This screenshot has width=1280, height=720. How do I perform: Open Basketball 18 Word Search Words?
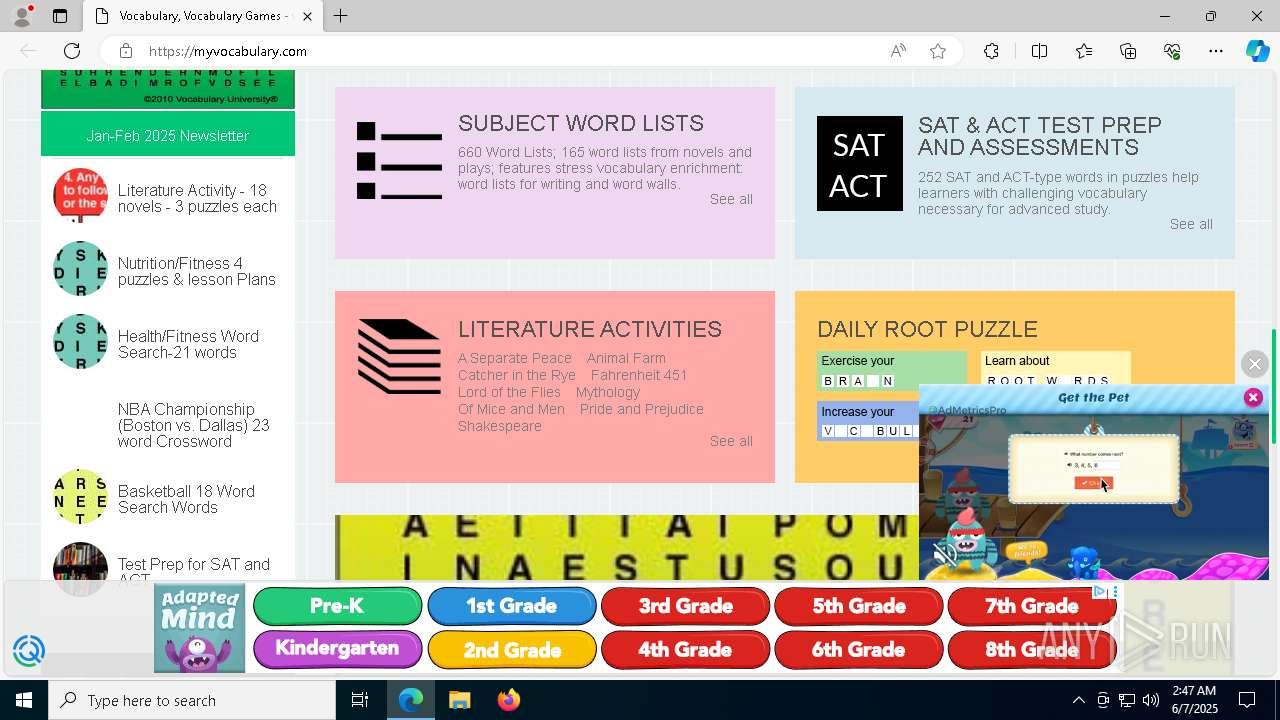tap(186, 499)
